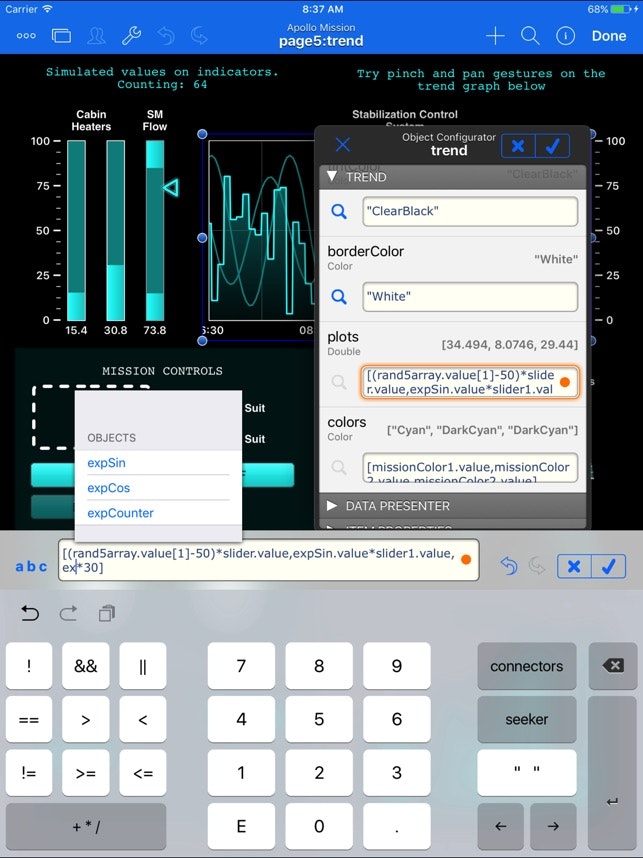Edit the "White" borderColor field
The height and width of the screenshot is (858, 643).
(x=470, y=297)
